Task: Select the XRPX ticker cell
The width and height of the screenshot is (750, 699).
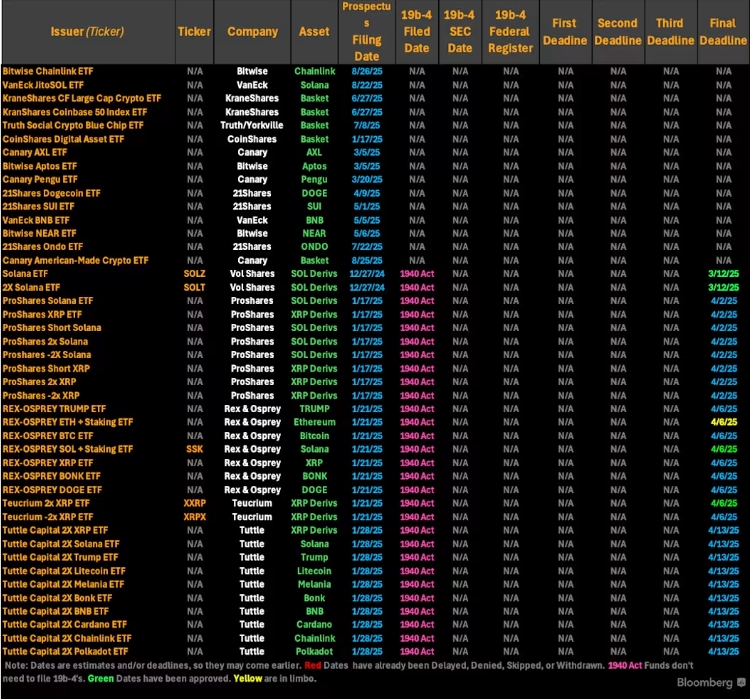Action: click(x=194, y=517)
